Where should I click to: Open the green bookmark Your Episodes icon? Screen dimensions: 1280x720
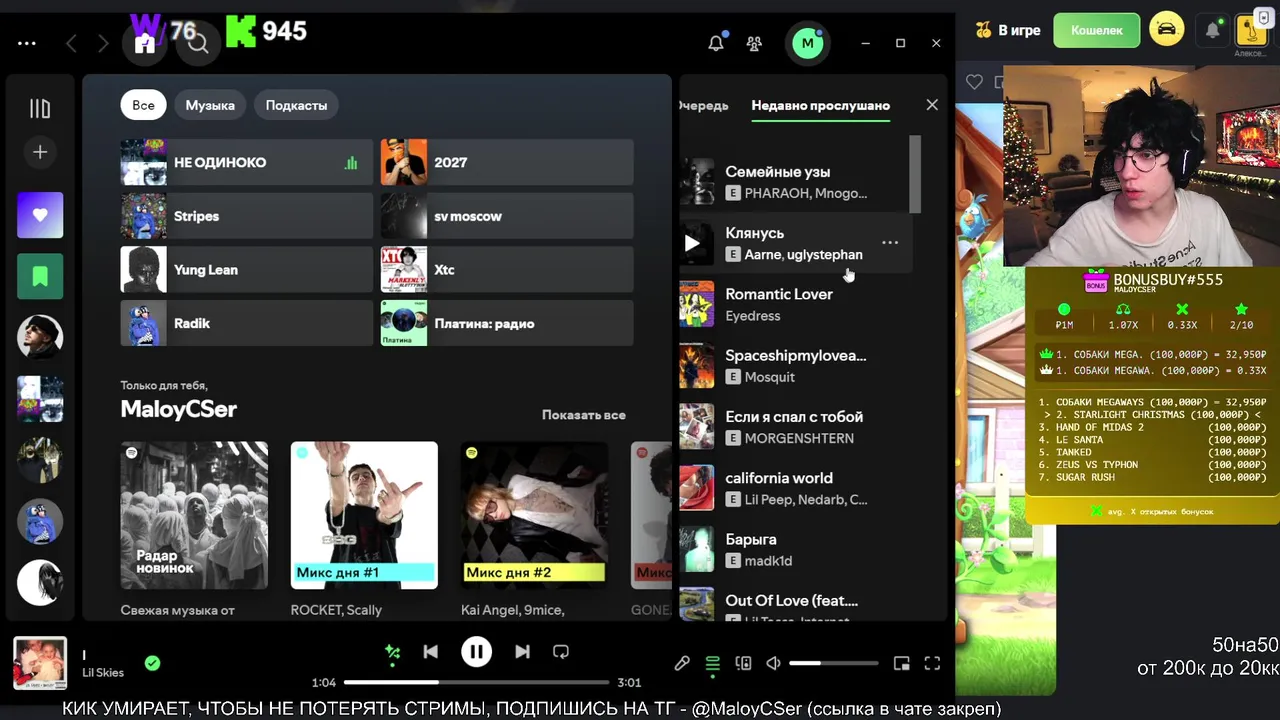(40, 276)
